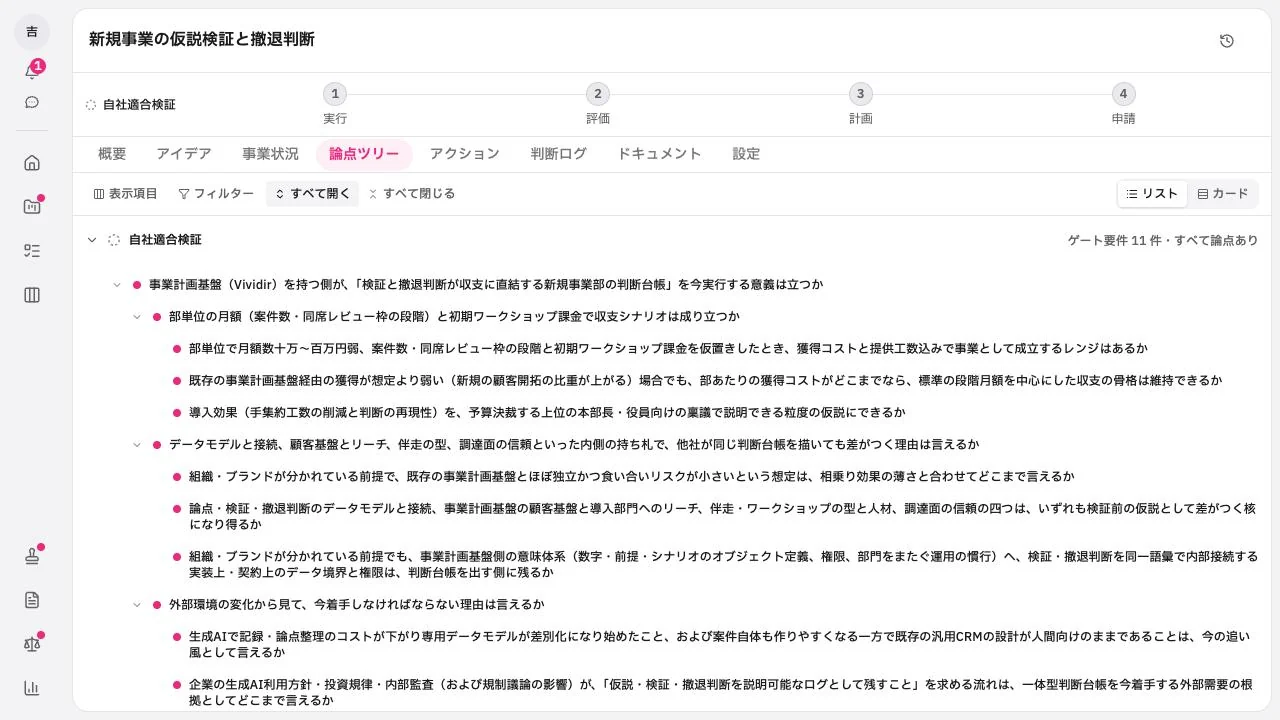This screenshot has height=720, width=1280.
Task: Open item 既存の事業計画基盤経由の獲得が想定より弱い
Action: 705,381
